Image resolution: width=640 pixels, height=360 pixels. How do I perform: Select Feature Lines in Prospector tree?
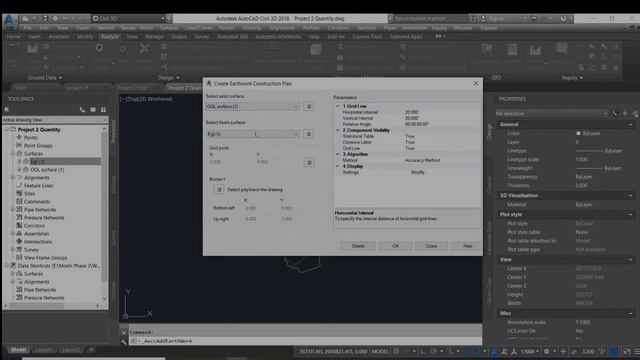click(38, 186)
